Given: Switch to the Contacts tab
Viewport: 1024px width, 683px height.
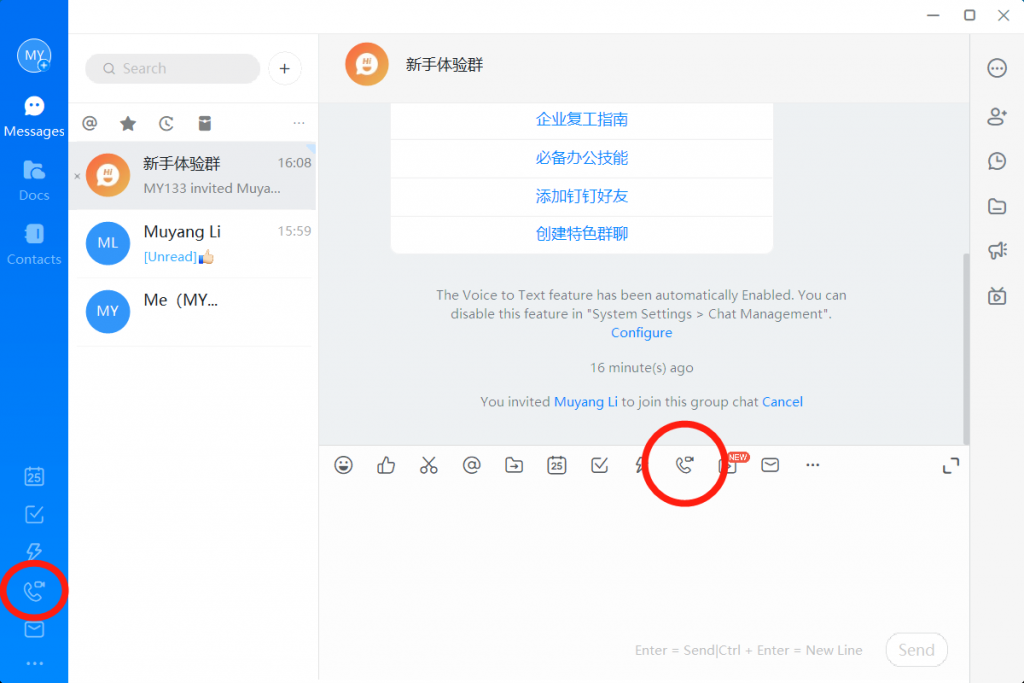Looking at the screenshot, I should point(34,244).
